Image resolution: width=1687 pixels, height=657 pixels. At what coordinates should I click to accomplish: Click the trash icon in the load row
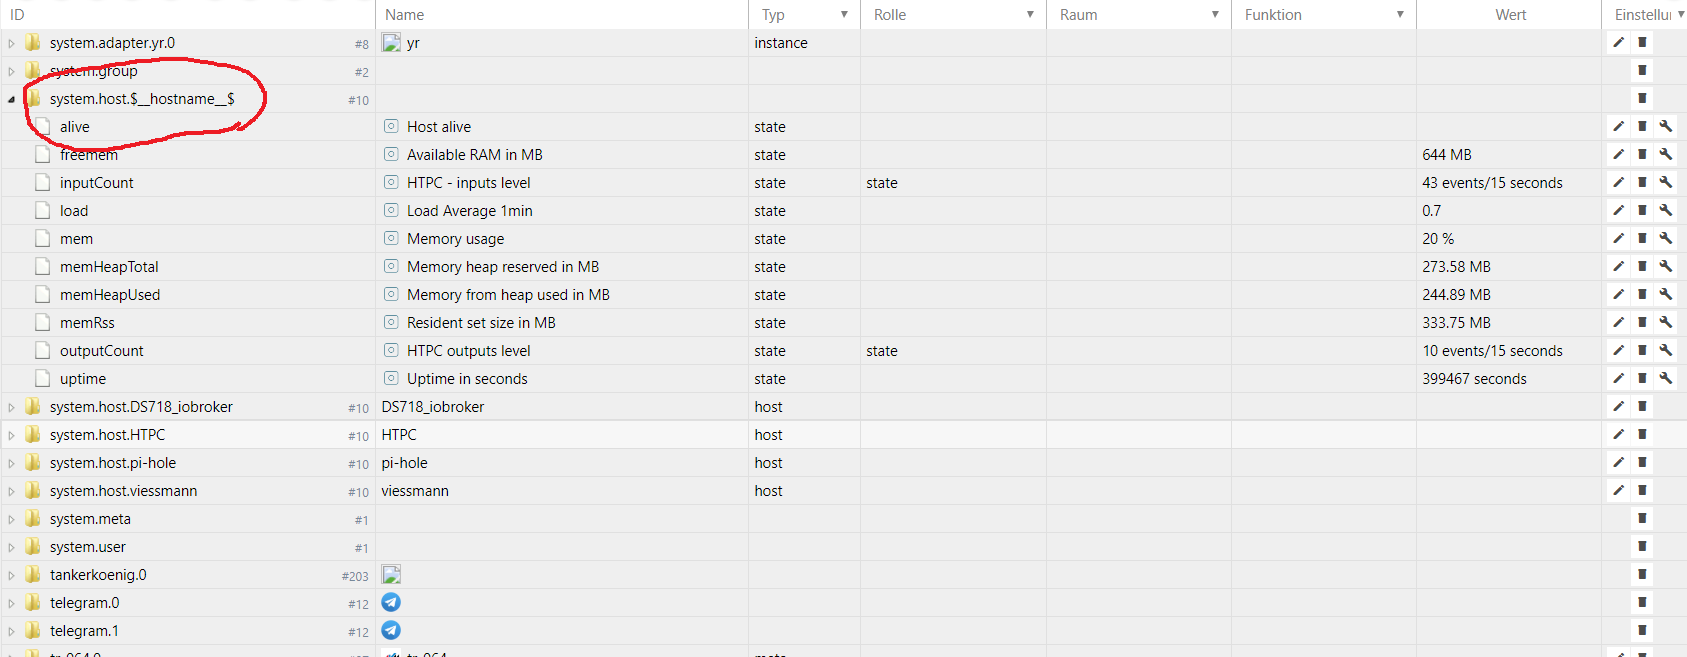tap(1642, 211)
